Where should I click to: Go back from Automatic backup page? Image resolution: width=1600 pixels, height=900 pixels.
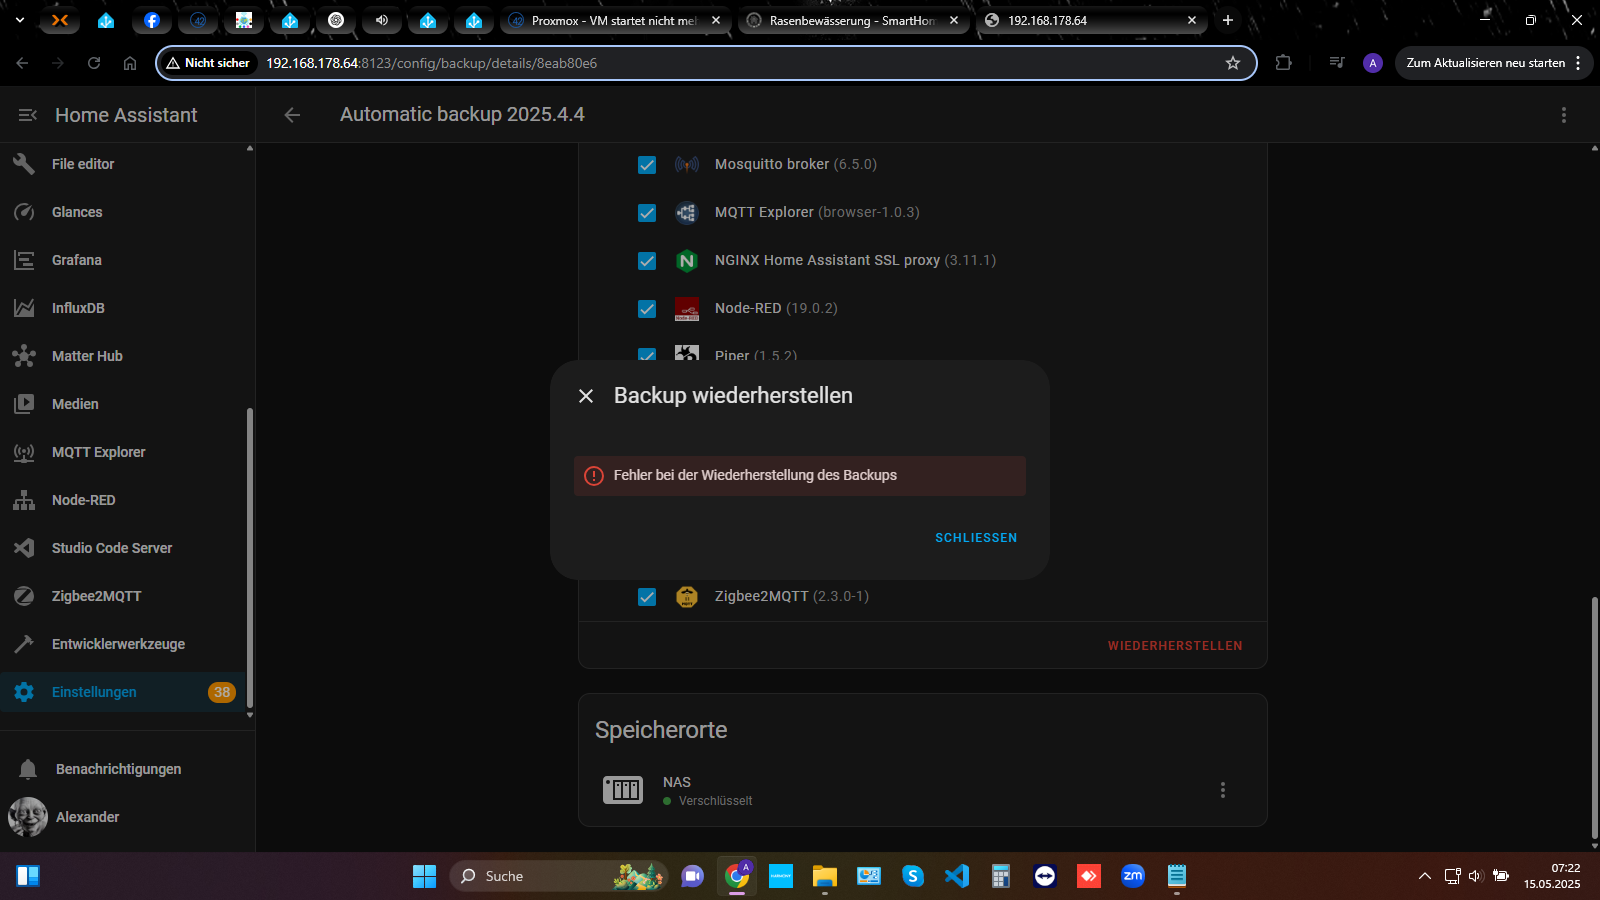pyautogui.click(x=292, y=115)
